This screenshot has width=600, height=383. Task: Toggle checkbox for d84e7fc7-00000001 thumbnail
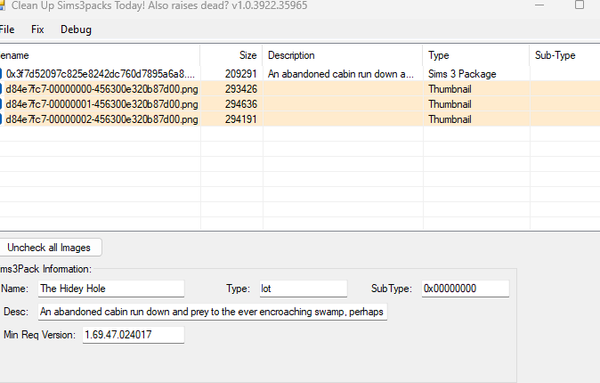pos(1,104)
